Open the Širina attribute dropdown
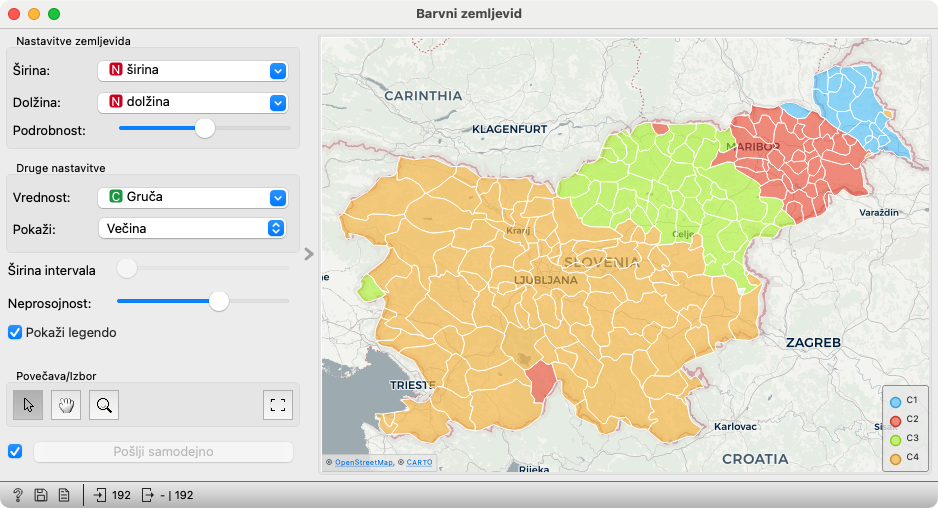Image resolution: width=938 pixels, height=508 pixels. click(193, 71)
